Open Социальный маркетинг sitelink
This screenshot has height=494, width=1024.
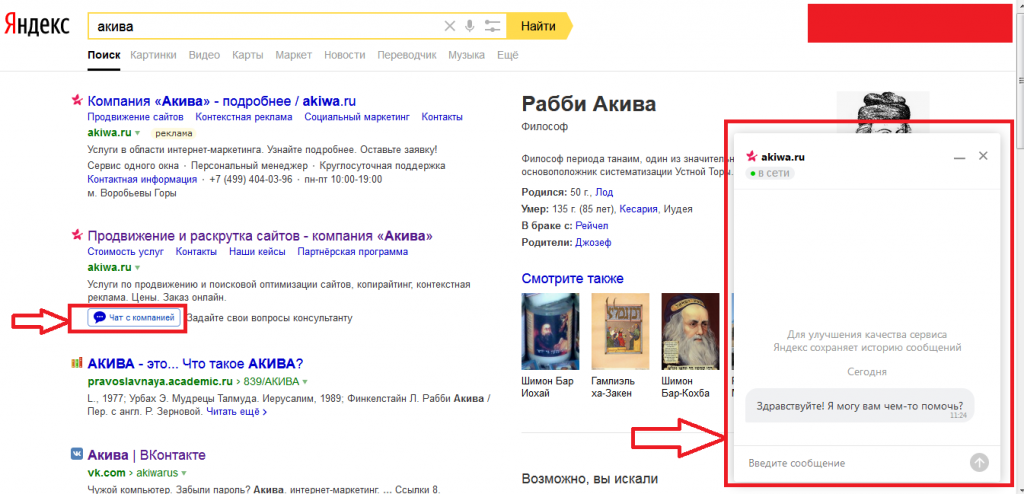tap(357, 117)
